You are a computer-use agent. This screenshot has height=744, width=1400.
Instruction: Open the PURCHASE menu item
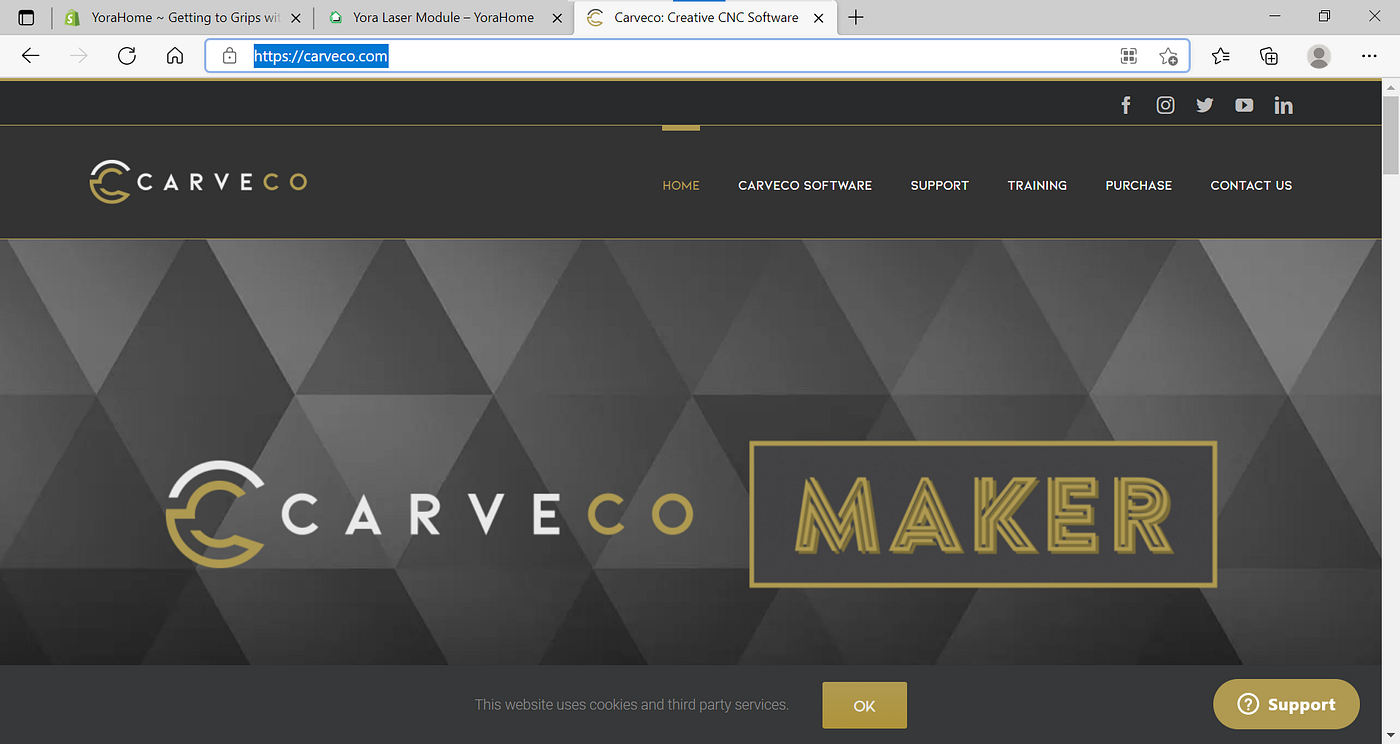pyautogui.click(x=1139, y=185)
